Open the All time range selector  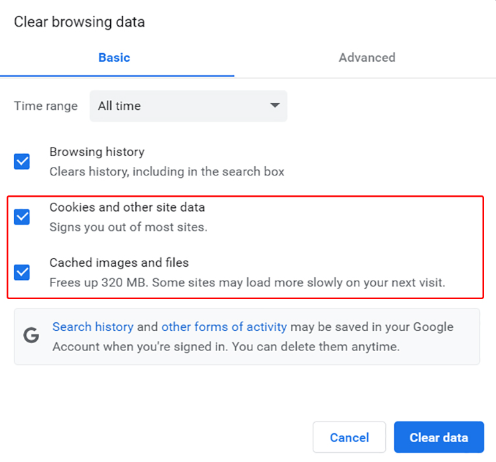point(188,106)
